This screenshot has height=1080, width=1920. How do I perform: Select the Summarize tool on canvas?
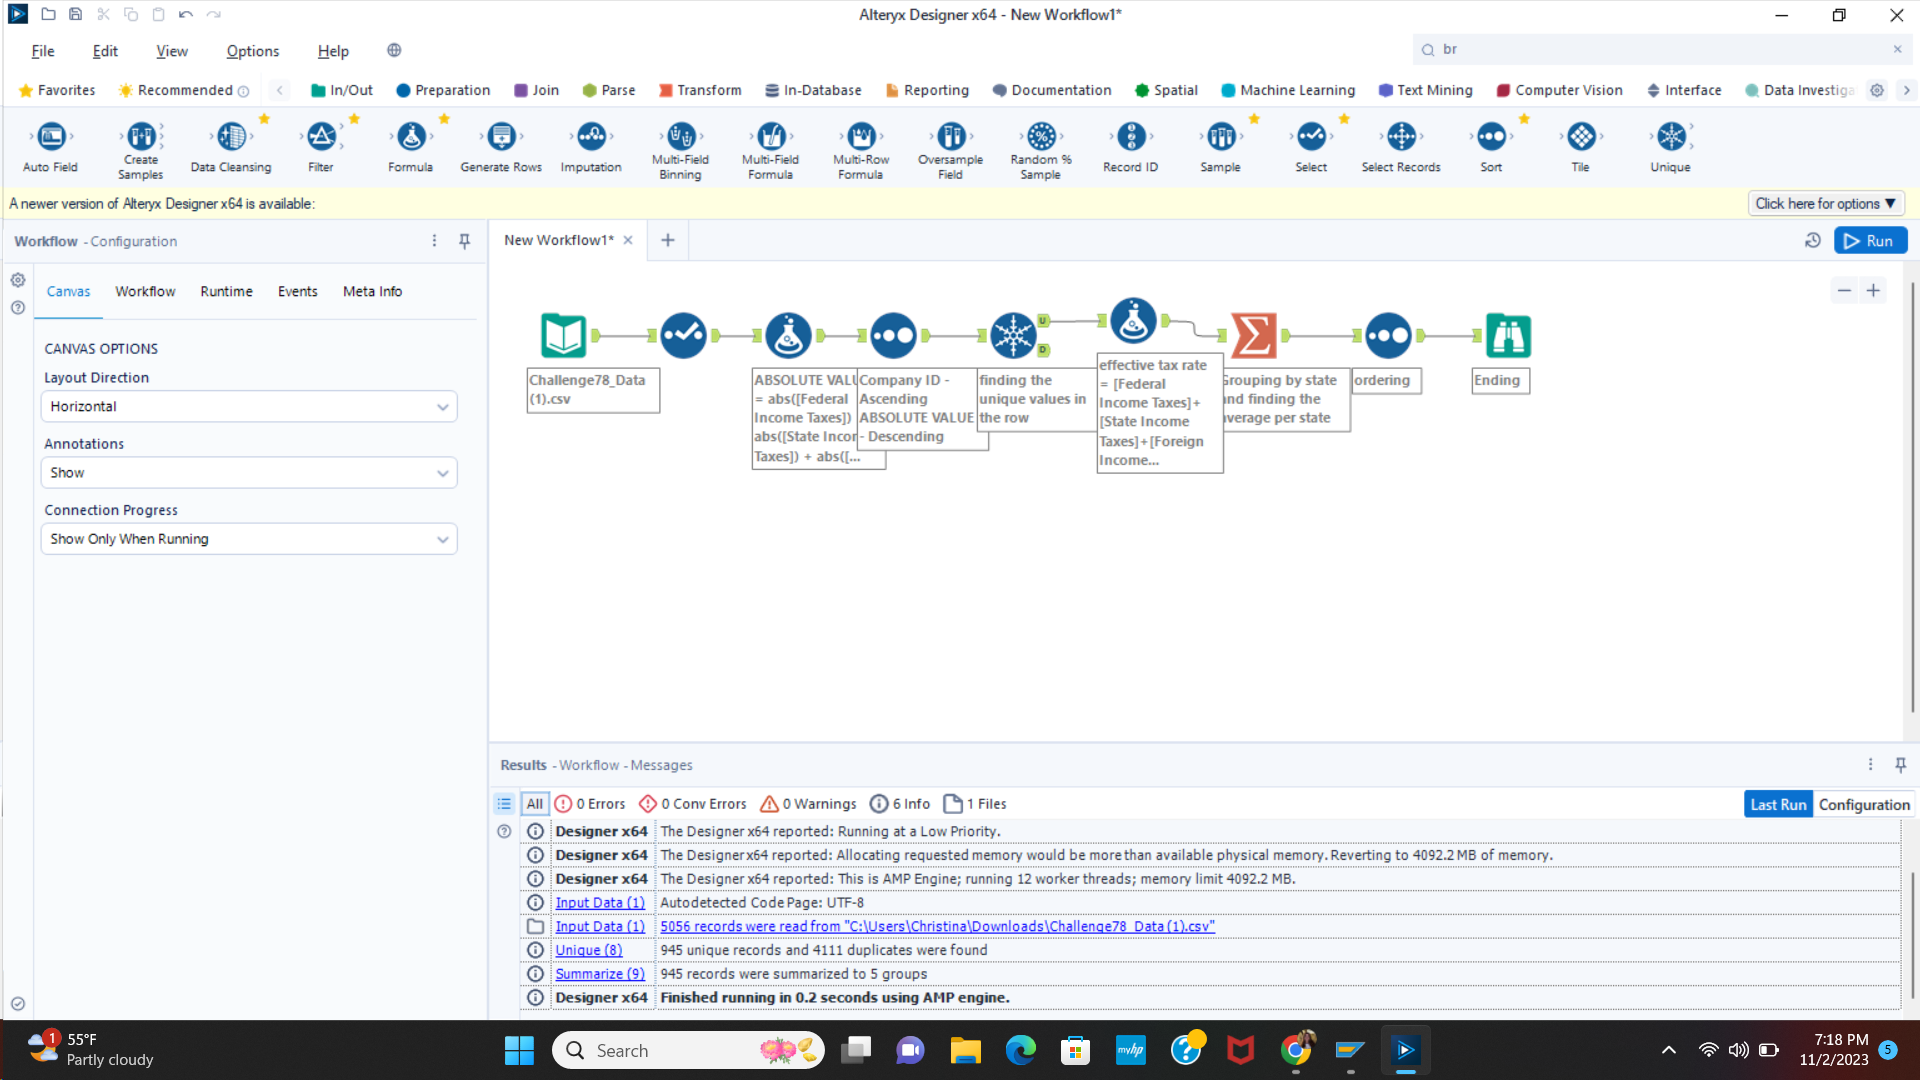[1253, 336]
